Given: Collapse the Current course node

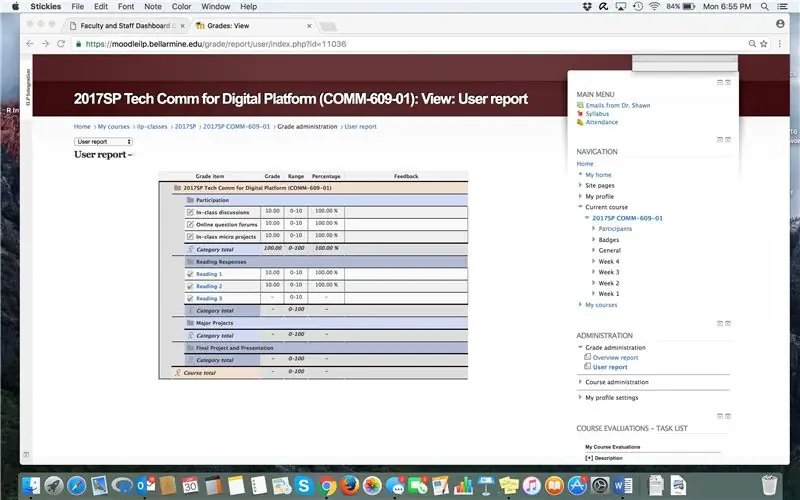Looking at the screenshot, I should coord(580,207).
